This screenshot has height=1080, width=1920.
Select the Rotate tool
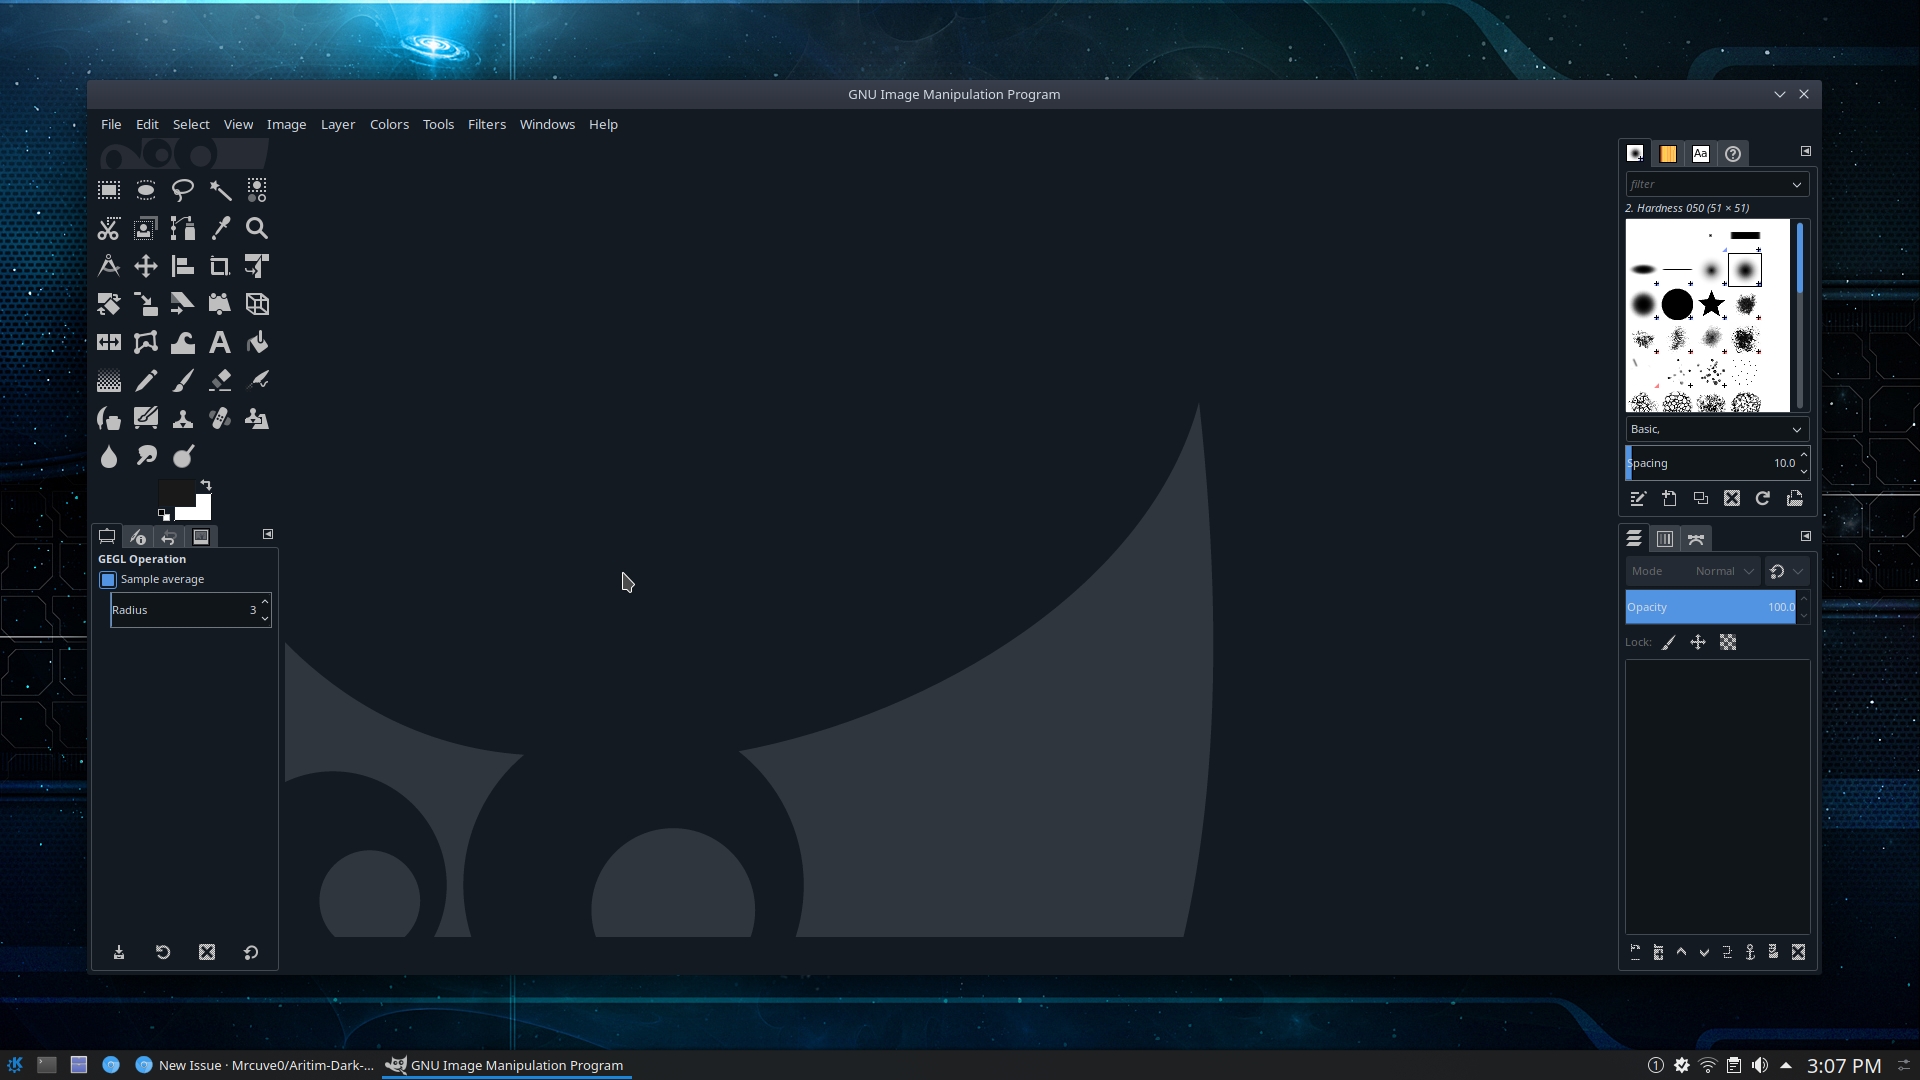(109, 304)
